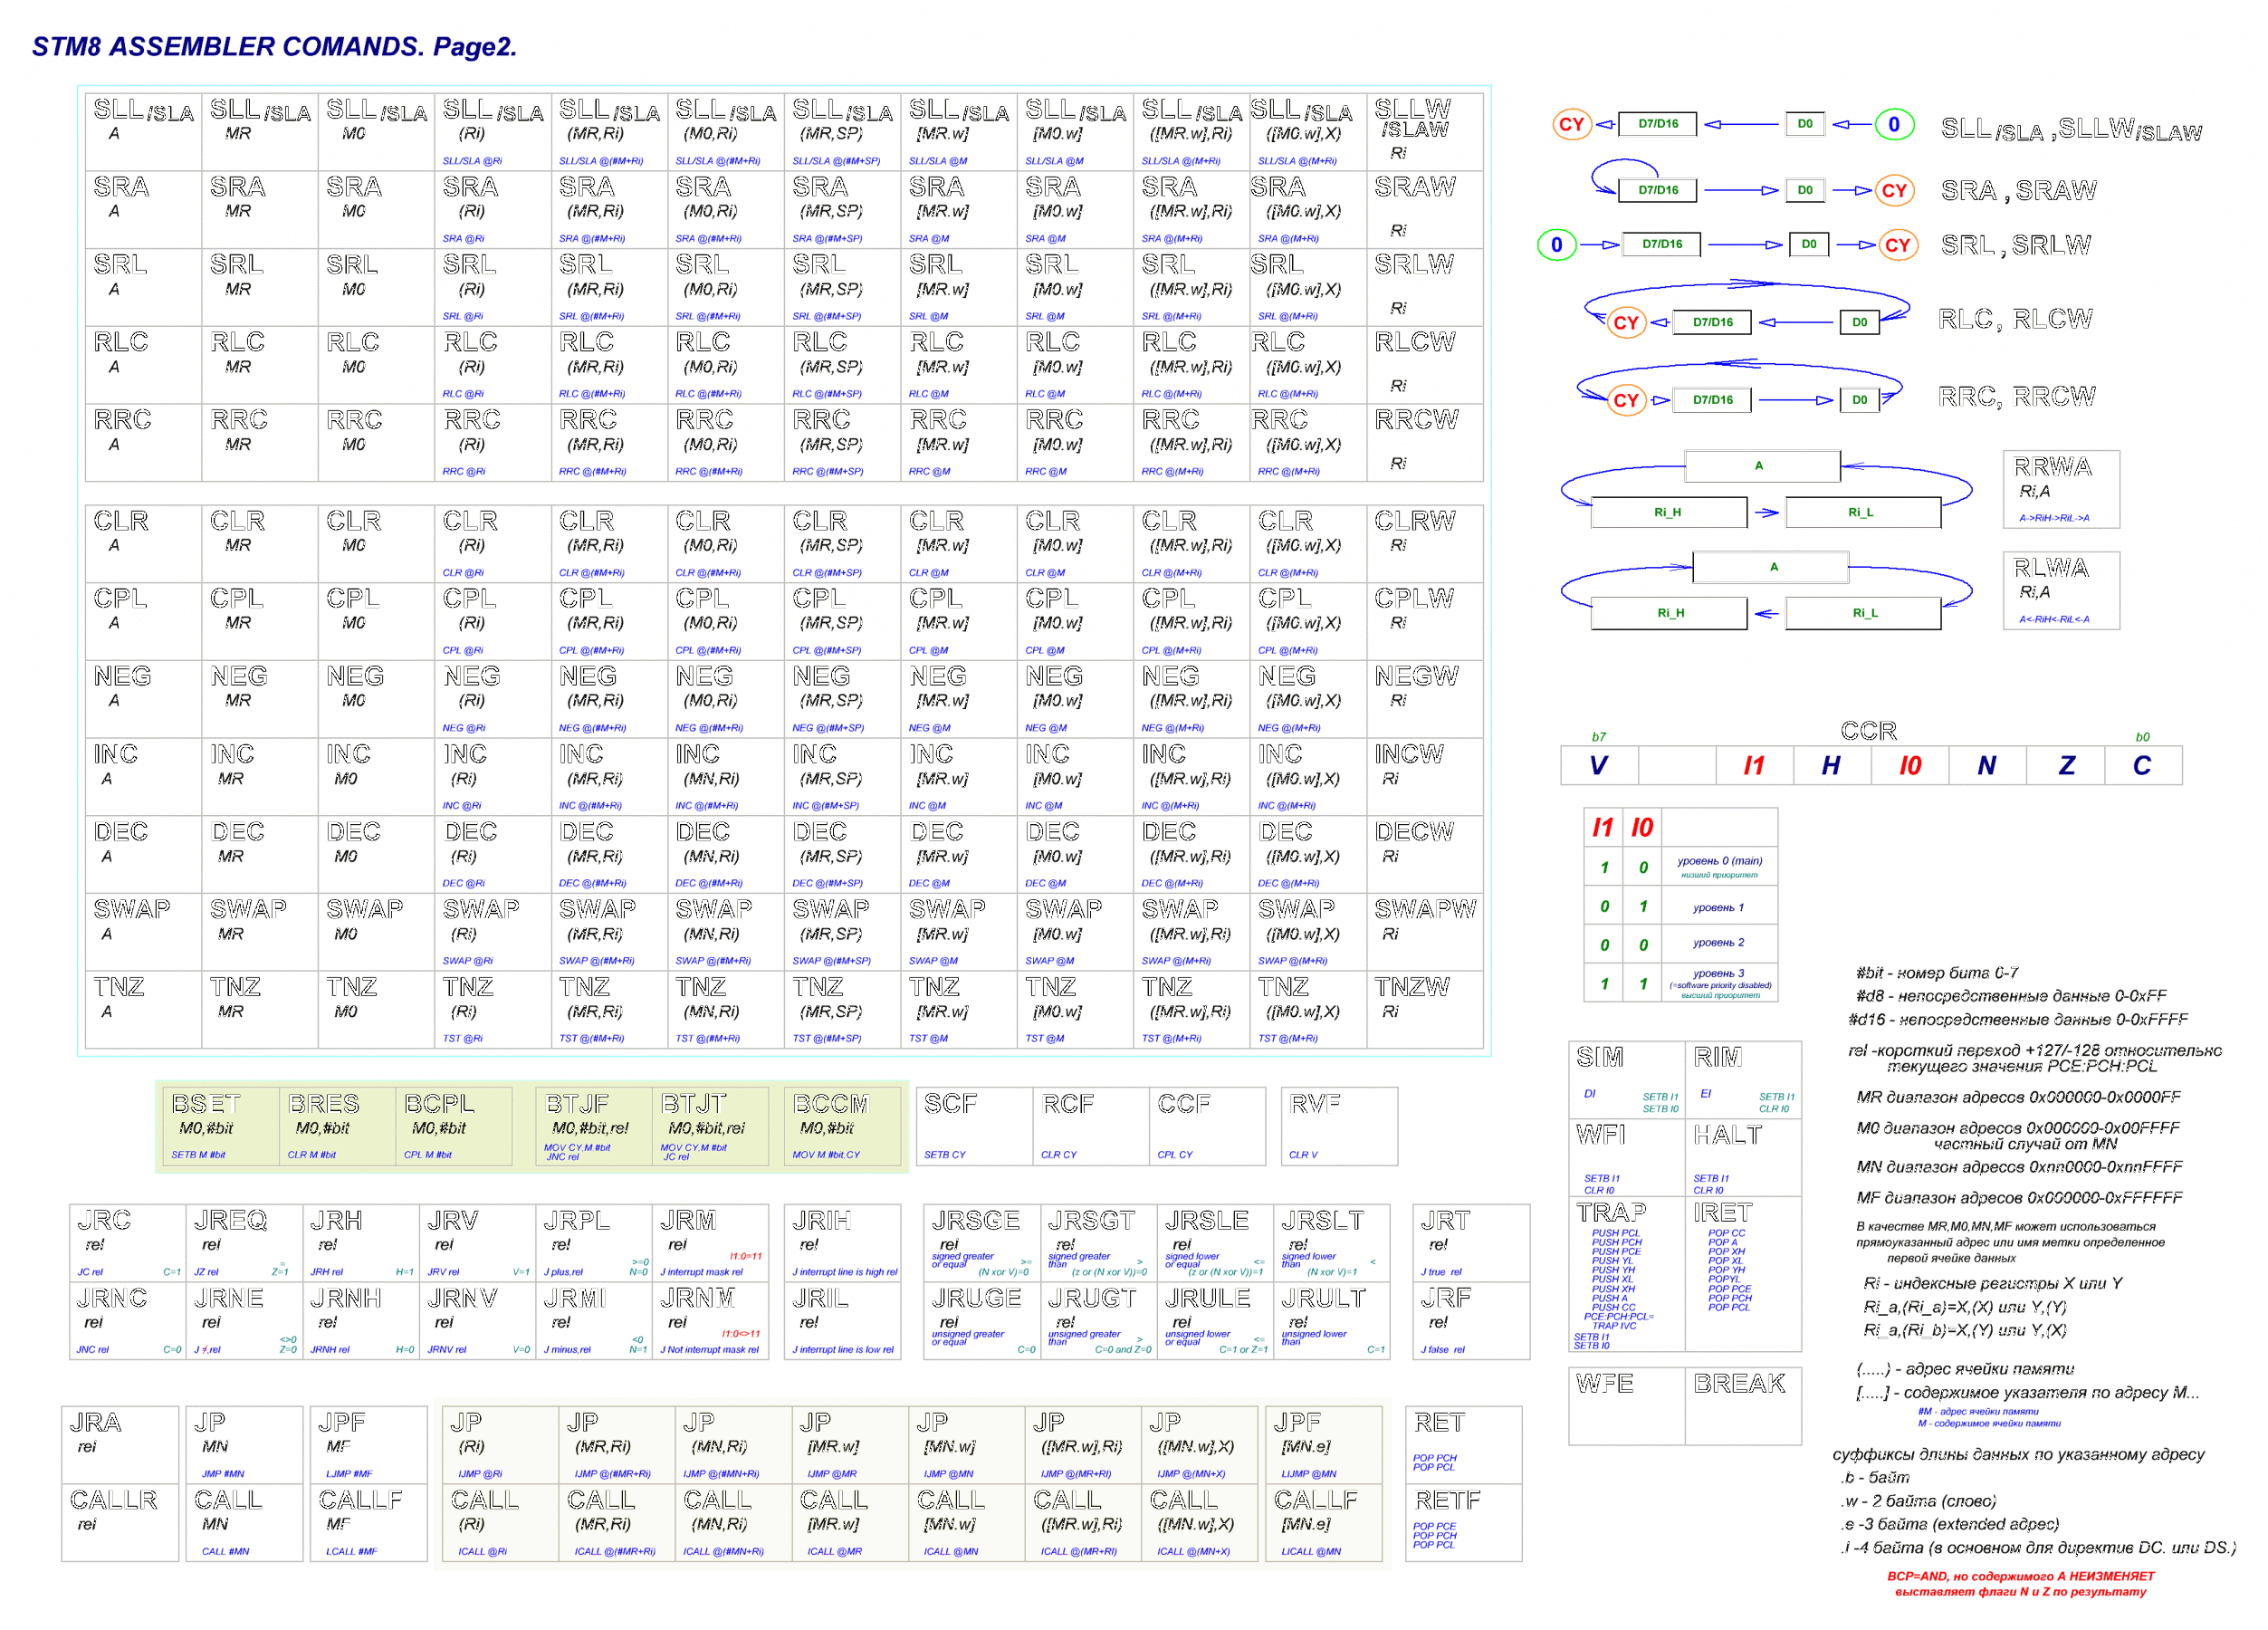Click the C flag cell in the CCR
This screenshot has width=2268, height=1630.
(x=2142, y=766)
